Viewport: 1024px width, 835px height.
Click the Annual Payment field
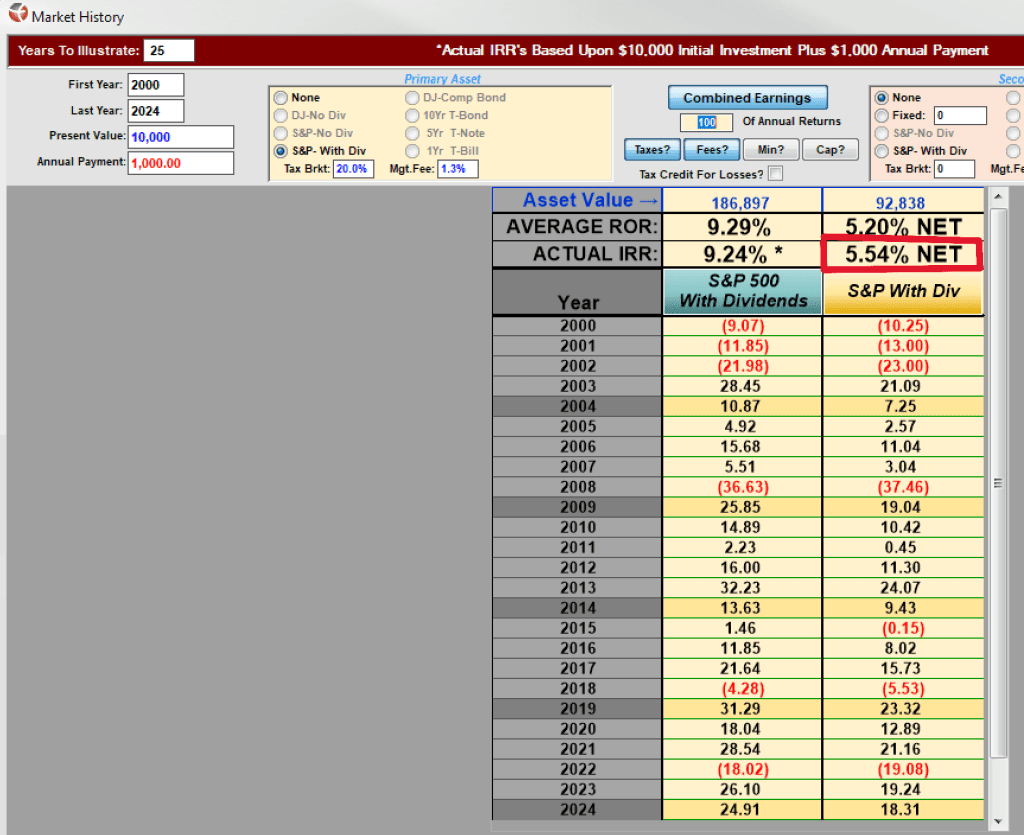(x=180, y=163)
